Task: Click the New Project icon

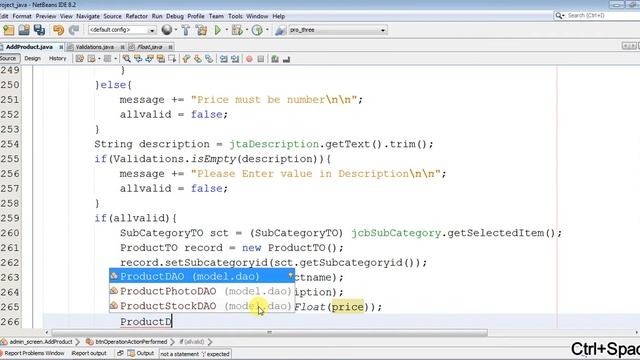Action: click(9, 30)
